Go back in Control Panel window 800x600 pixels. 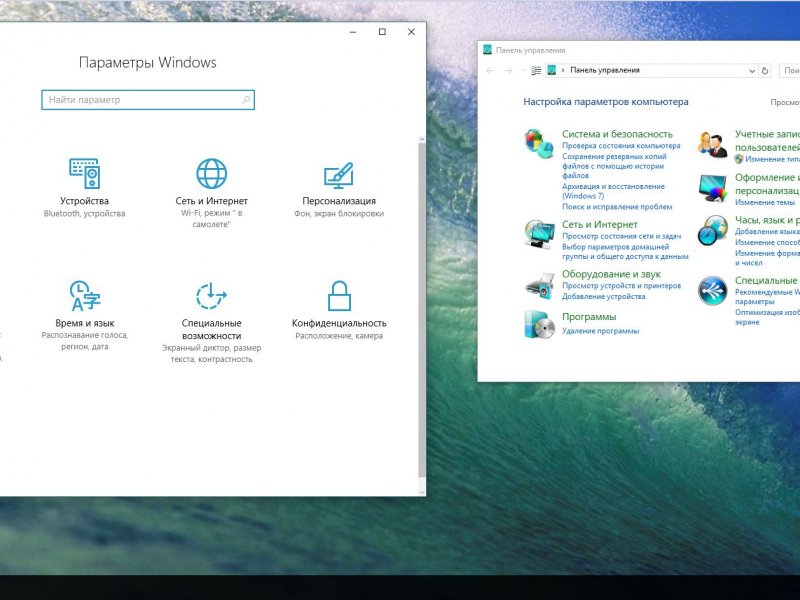pyautogui.click(x=490, y=70)
